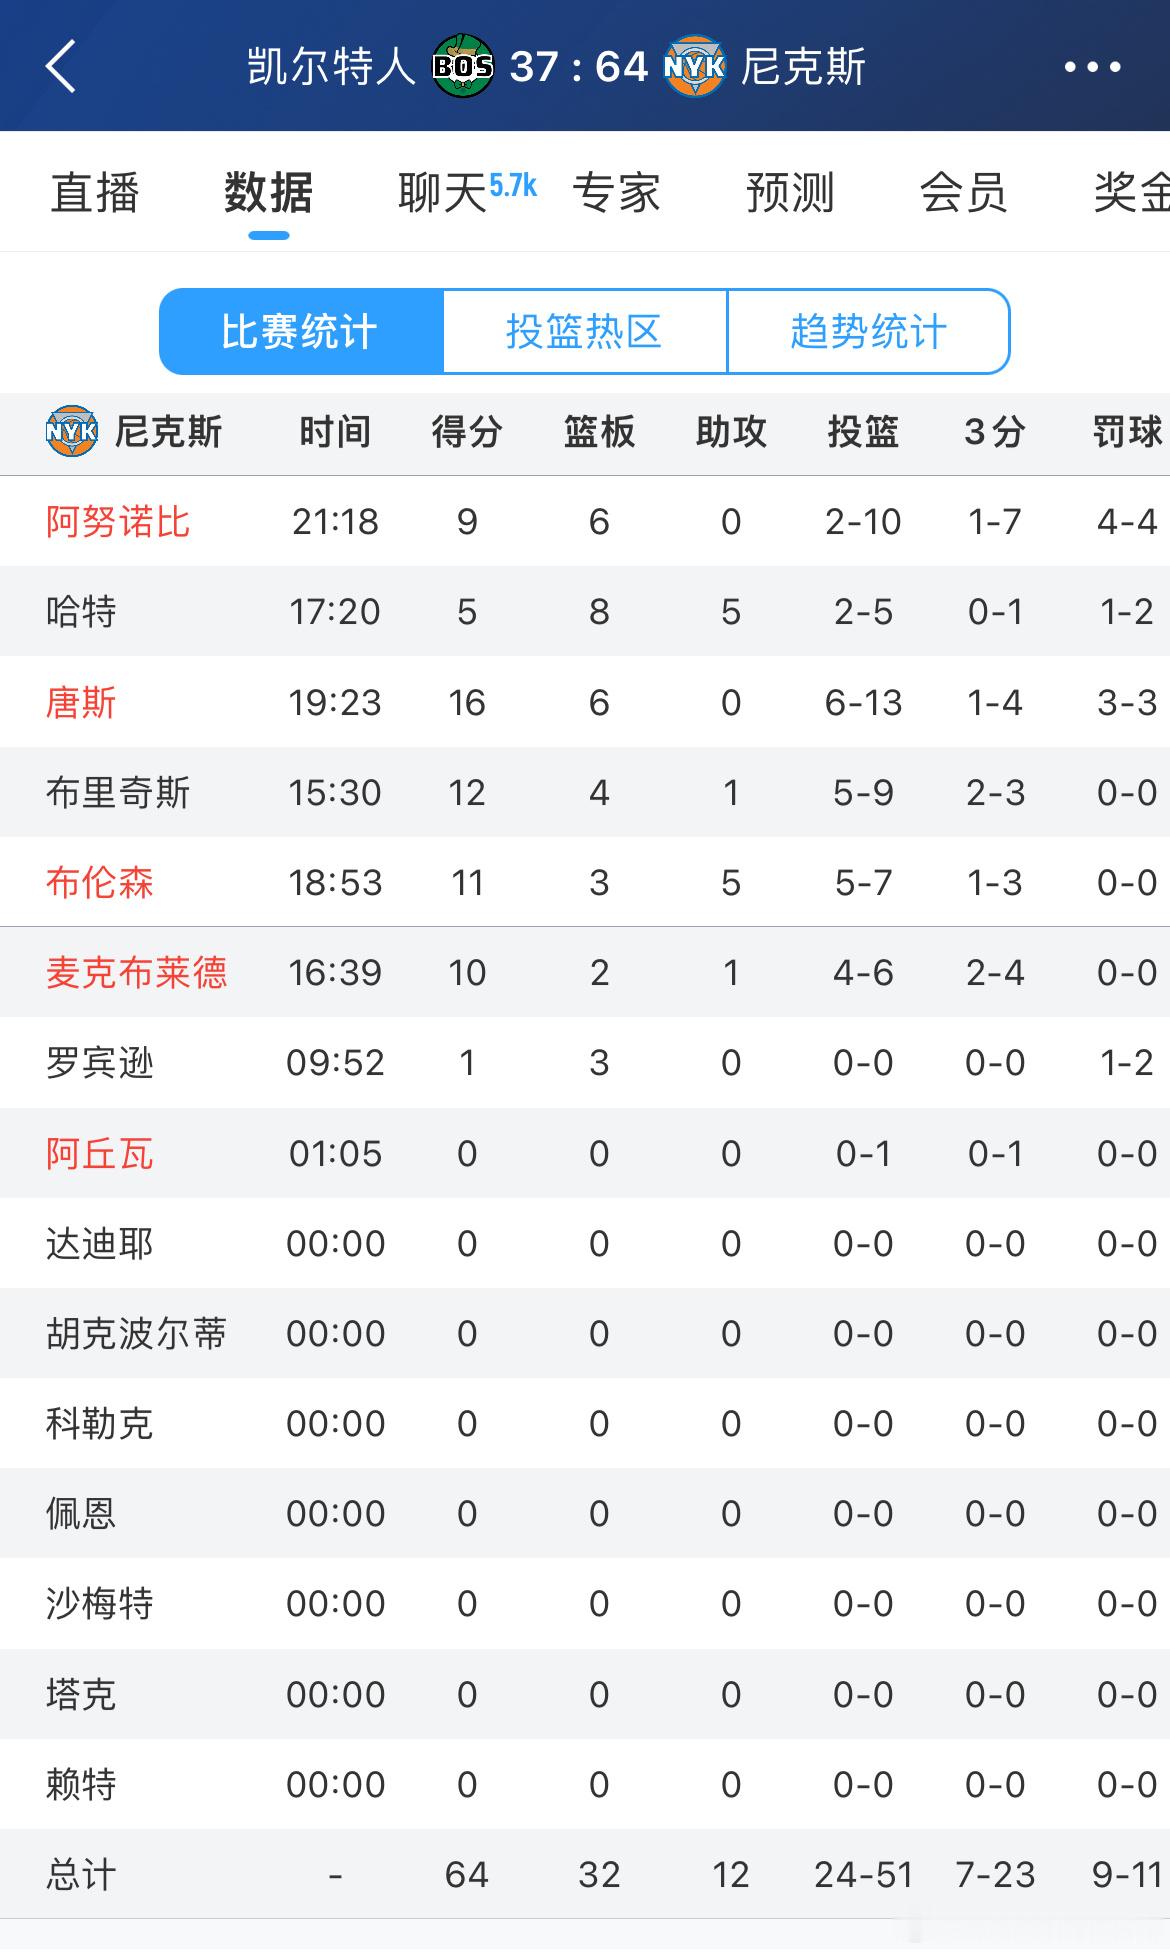
Task: Select the 趋势统计 segment
Action: [868, 331]
